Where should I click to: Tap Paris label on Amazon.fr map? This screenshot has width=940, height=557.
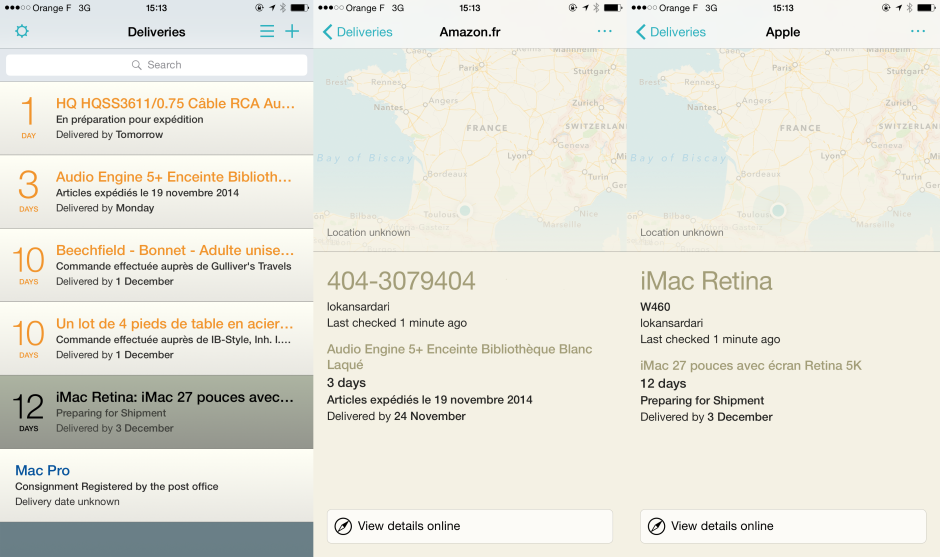point(468,68)
